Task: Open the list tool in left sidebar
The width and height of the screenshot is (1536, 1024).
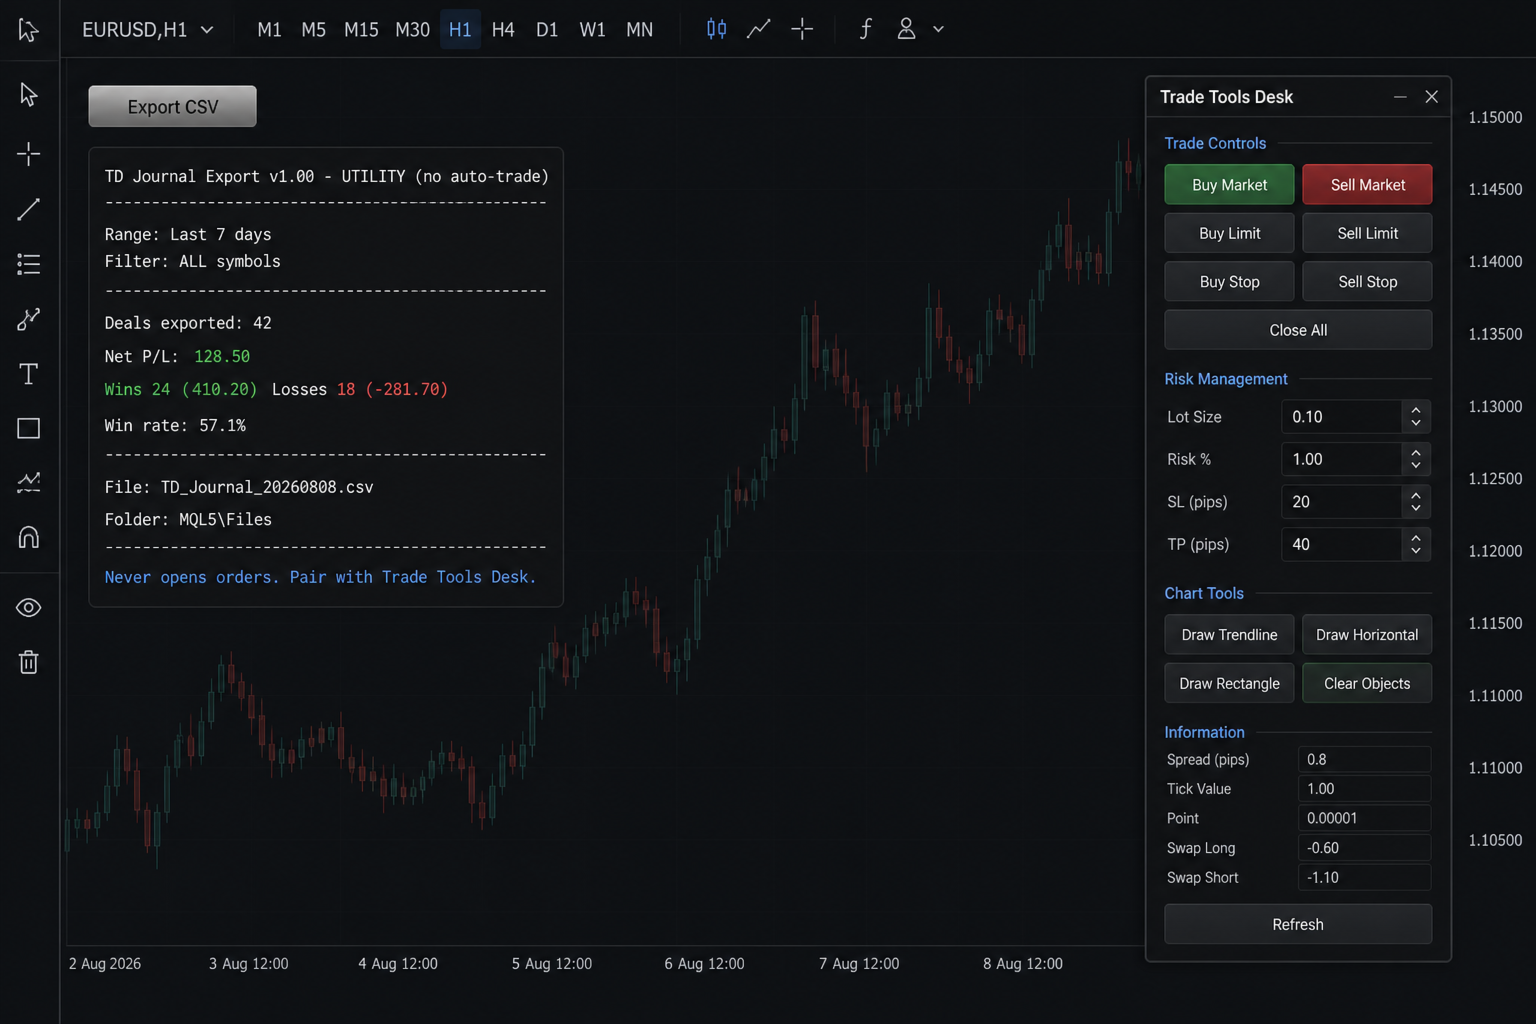Action: [29, 264]
